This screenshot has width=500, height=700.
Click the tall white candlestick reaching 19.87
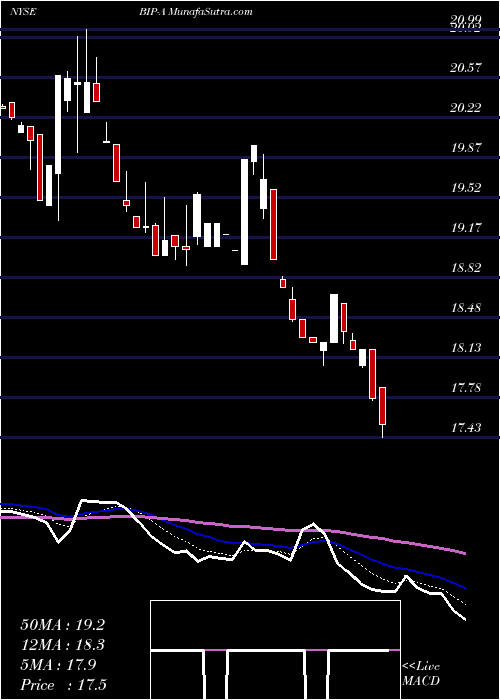244,212
